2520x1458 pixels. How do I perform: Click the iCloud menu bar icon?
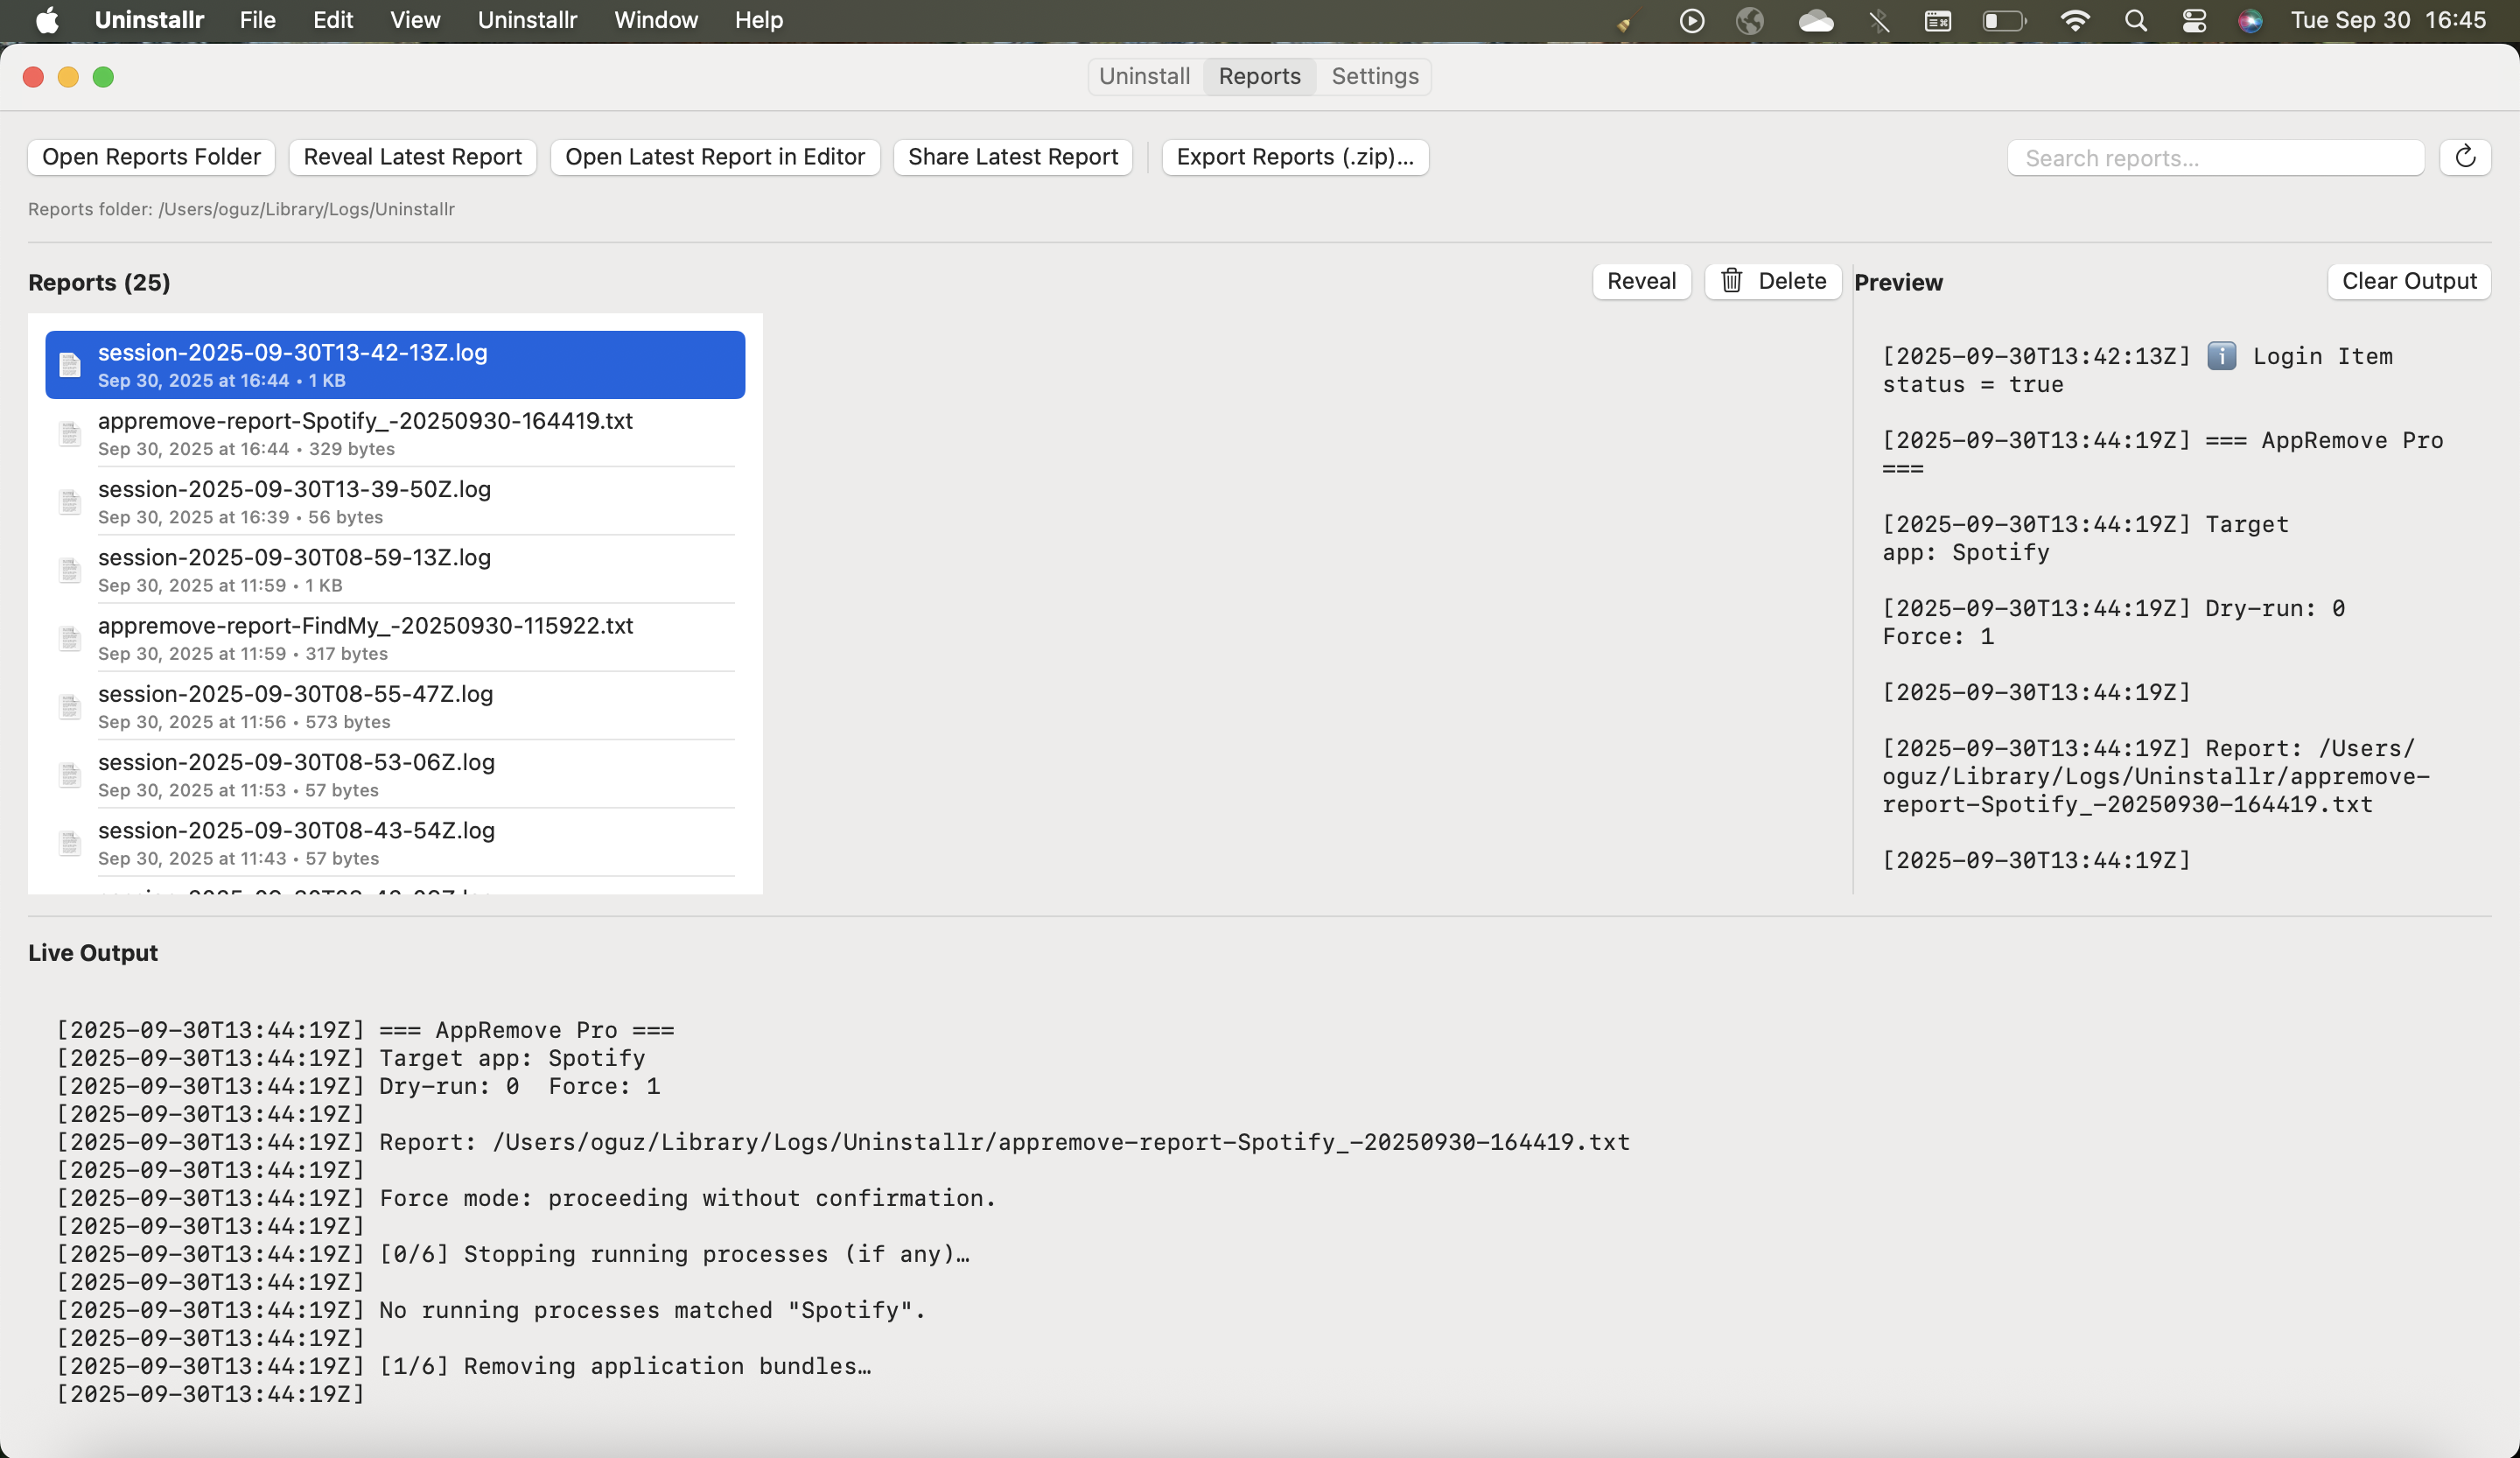(x=1815, y=20)
